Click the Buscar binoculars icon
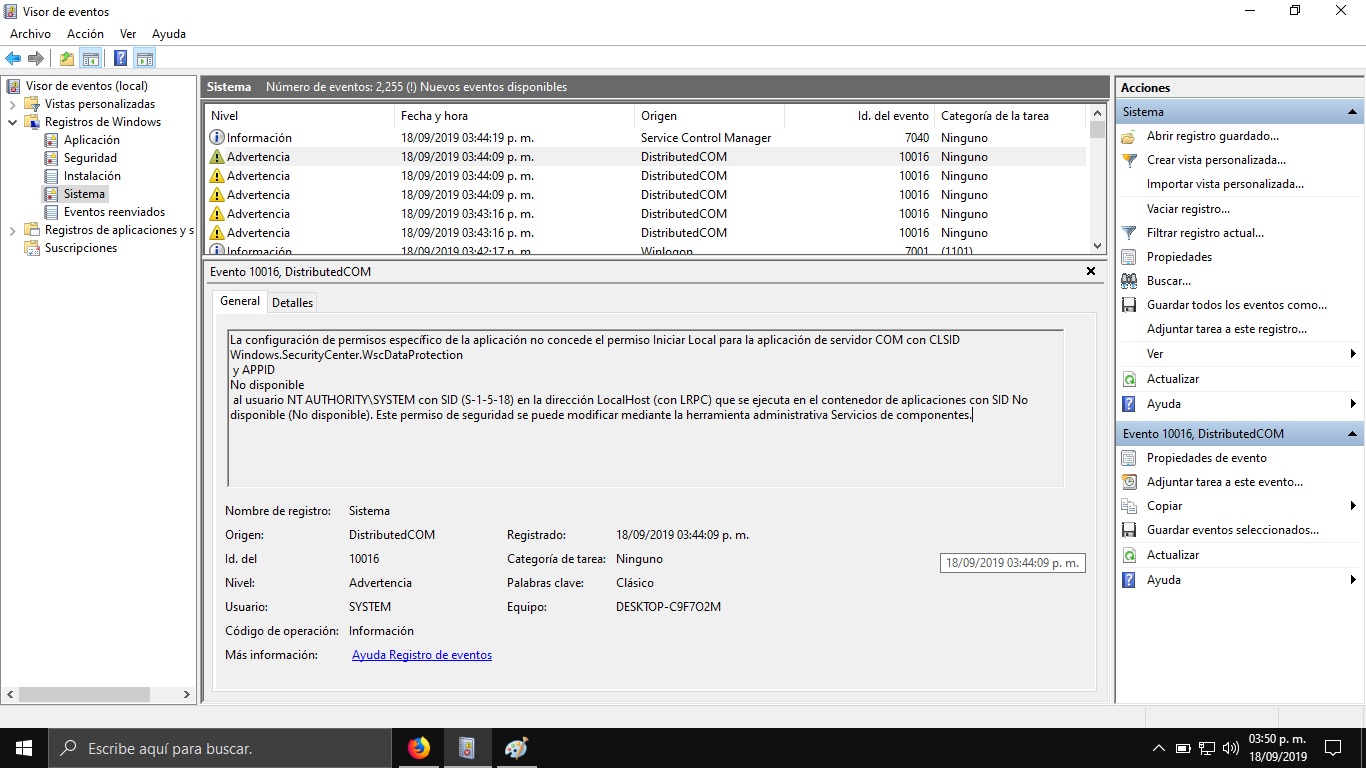 click(x=1129, y=281)
